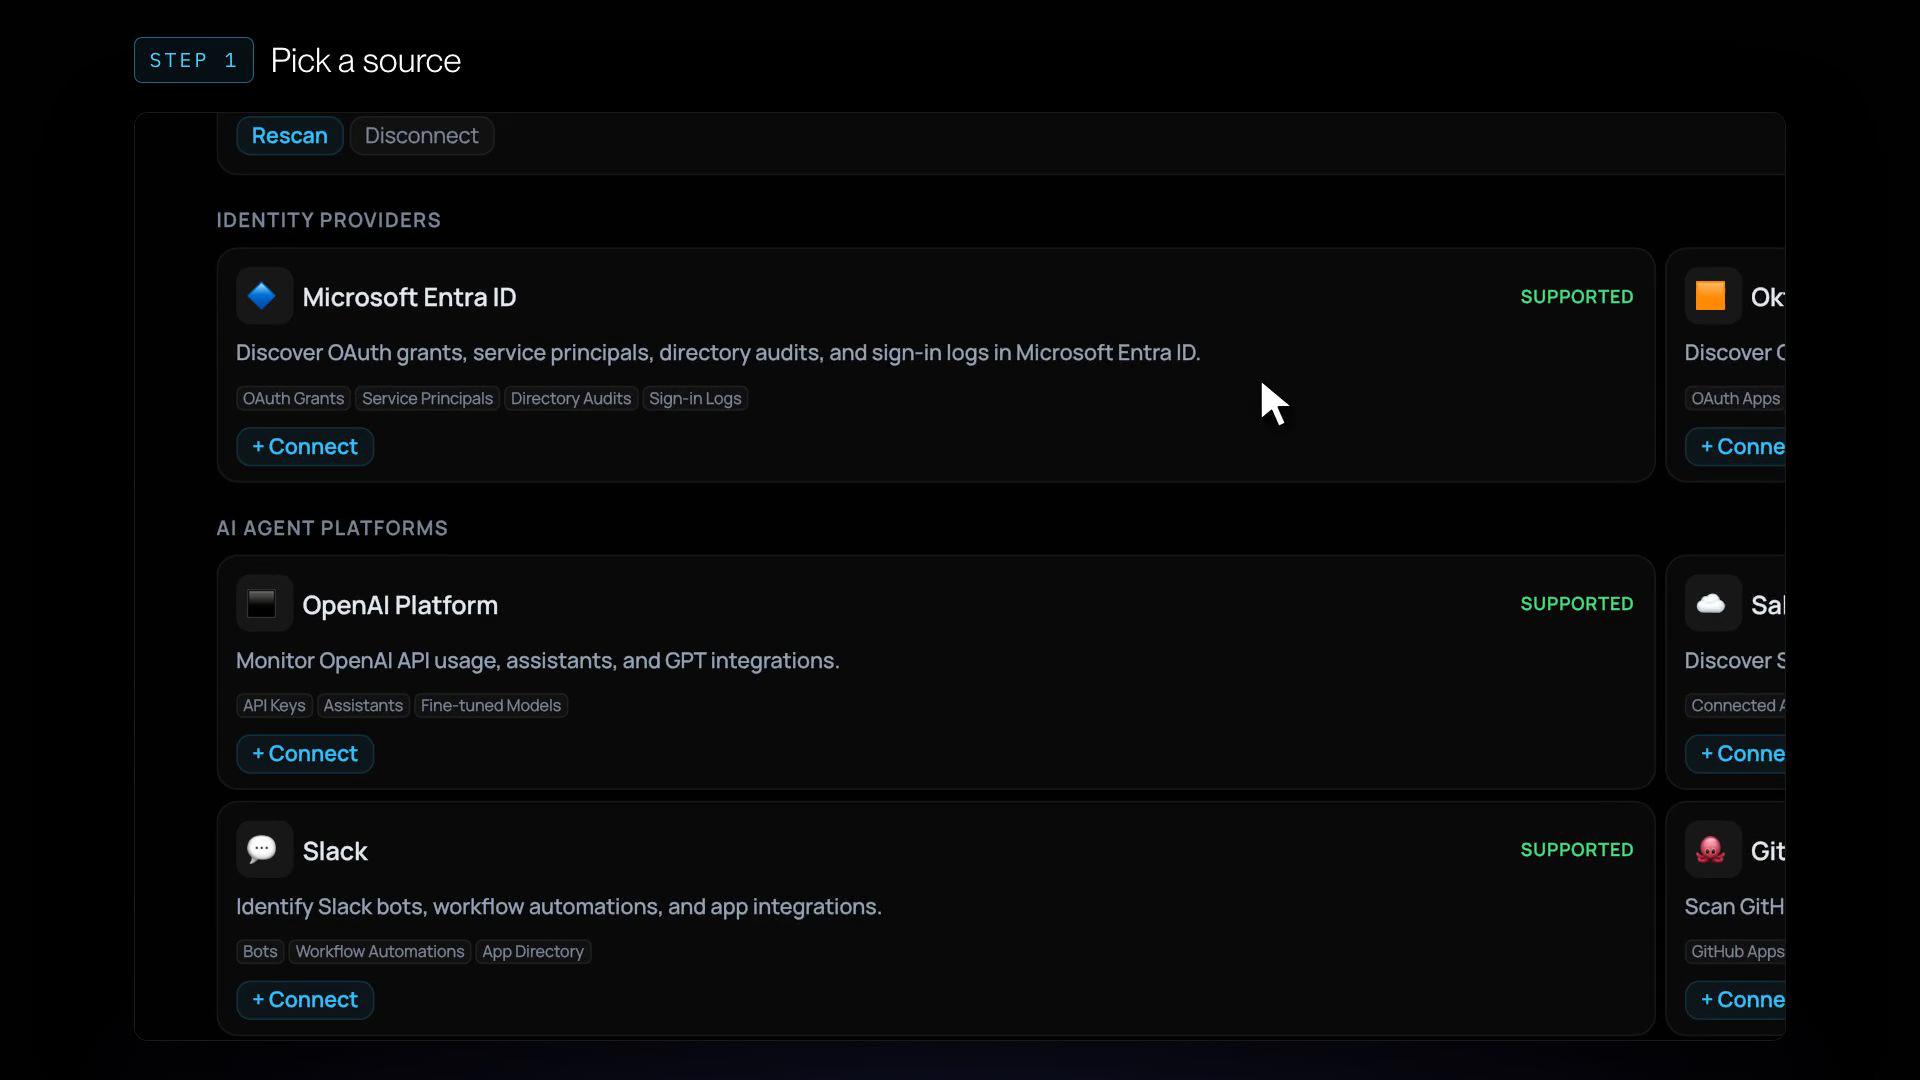Click the OpenAI Platform description text
The image size is (1920, 1080).
click(537, 661)
